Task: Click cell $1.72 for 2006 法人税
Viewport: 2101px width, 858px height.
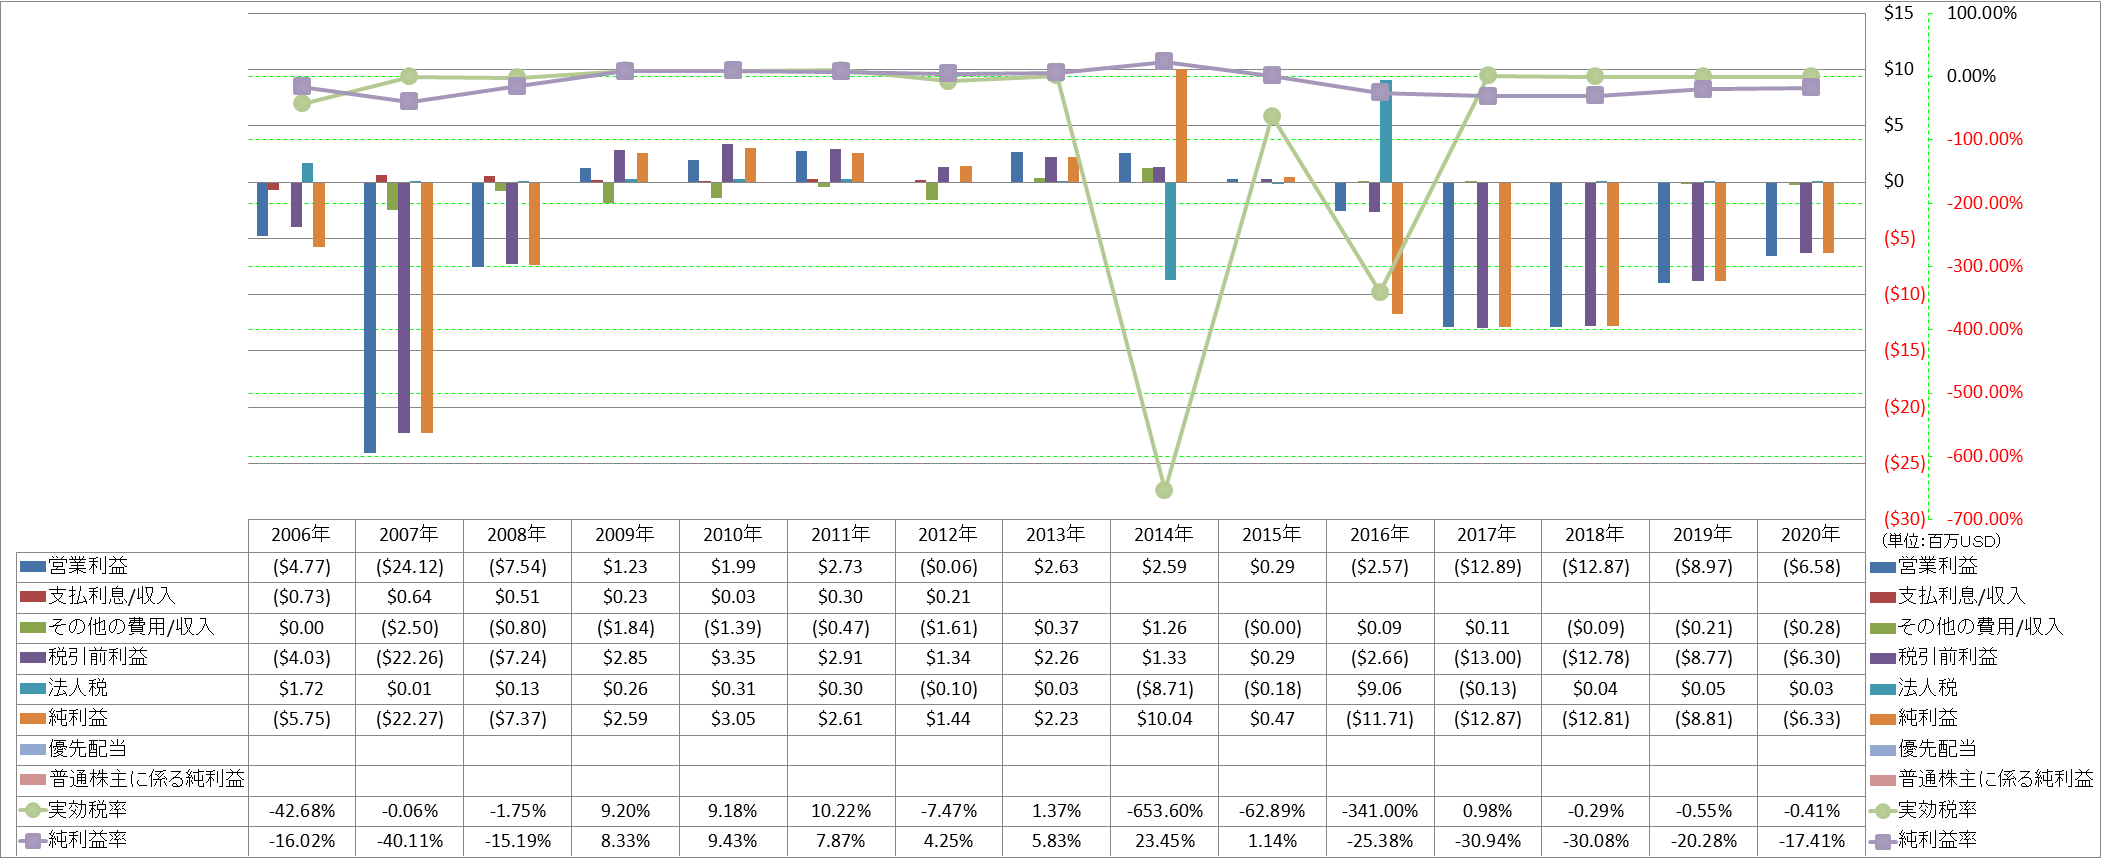Action: [301, 689]
